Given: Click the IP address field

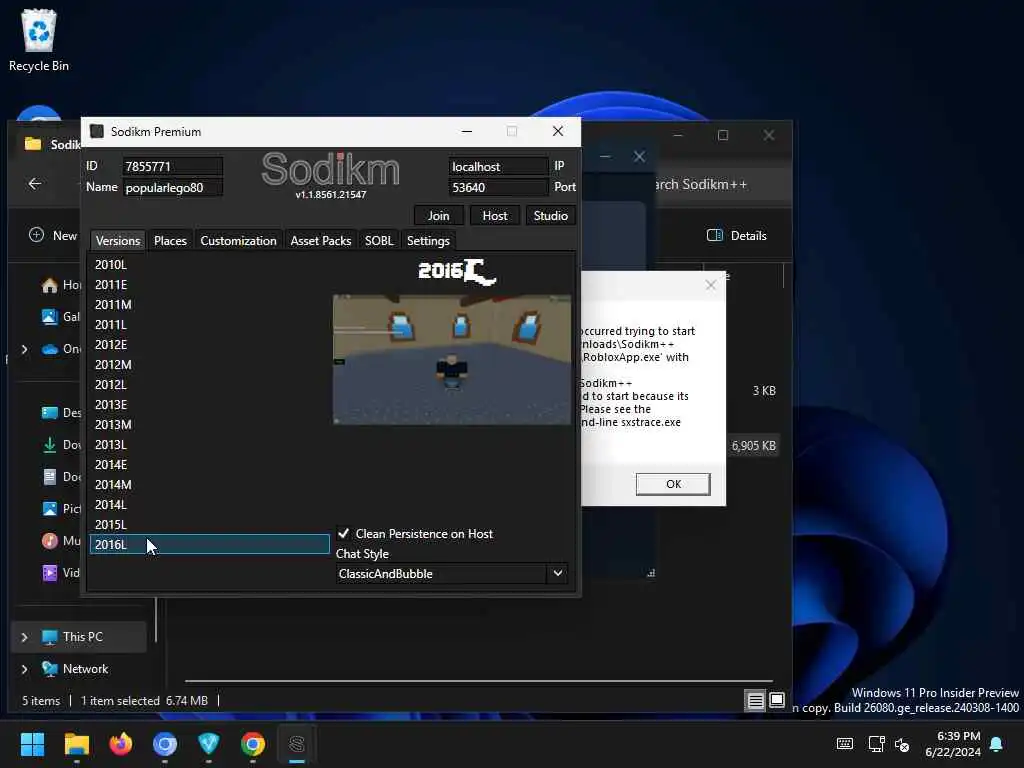Looking at the screenshot, I should (498, 167).
